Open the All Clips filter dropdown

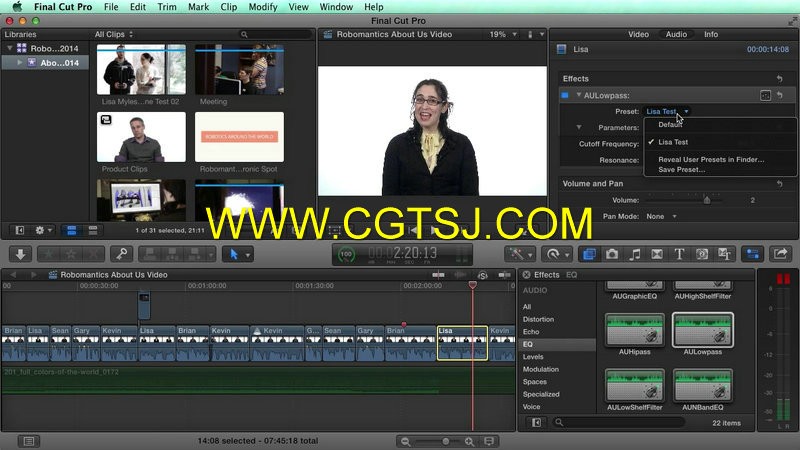pos(114,34)
